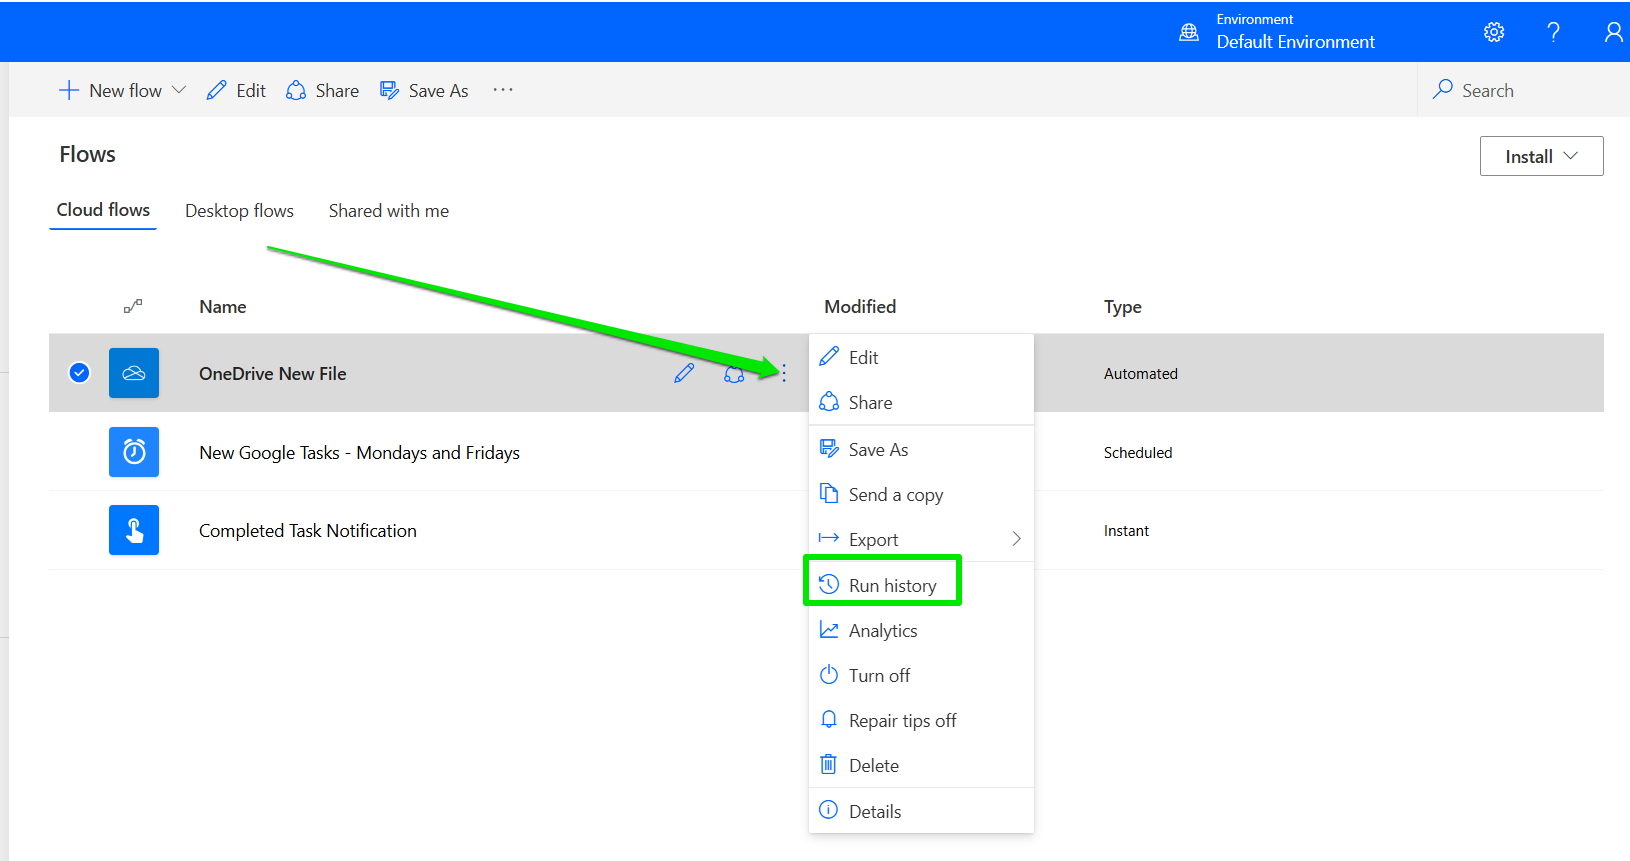Open help via question mark icon
The image size is (1630, 861).
coord(1553,32)
